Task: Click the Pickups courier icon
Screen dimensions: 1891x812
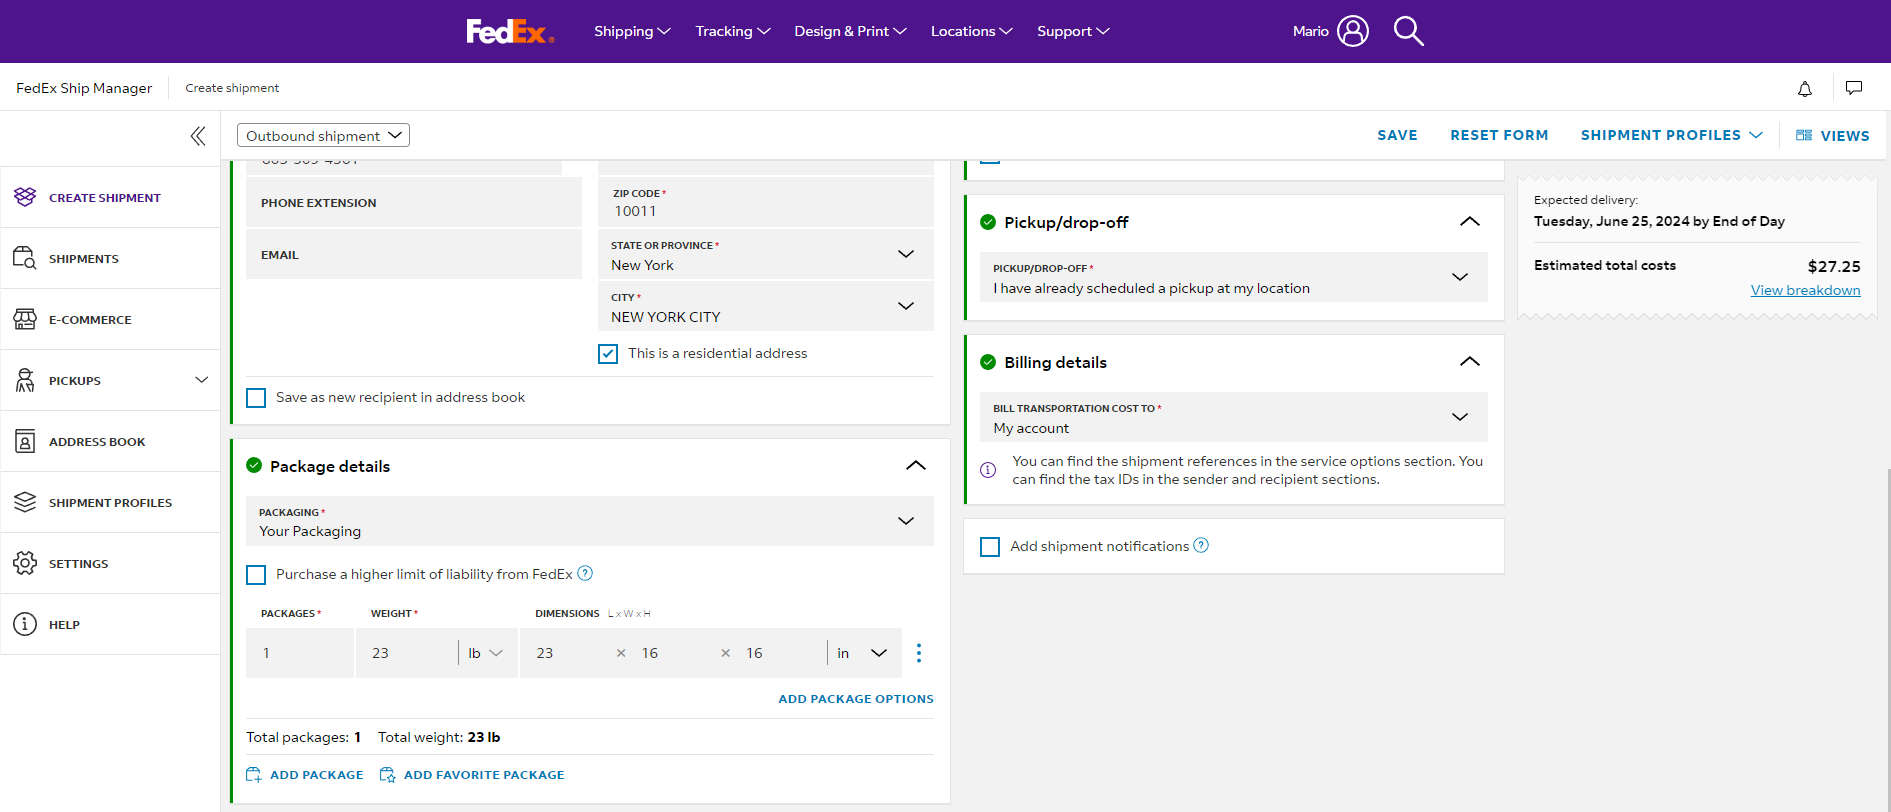Action: pos(25,380)
